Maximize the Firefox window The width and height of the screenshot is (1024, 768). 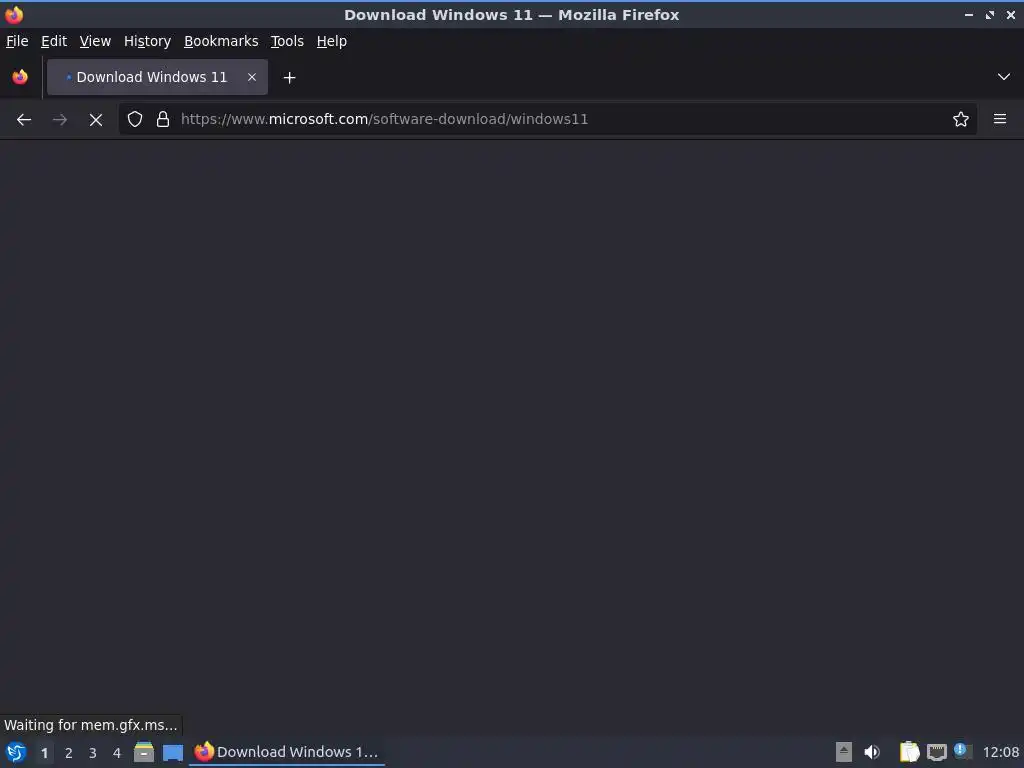[990, 14]
